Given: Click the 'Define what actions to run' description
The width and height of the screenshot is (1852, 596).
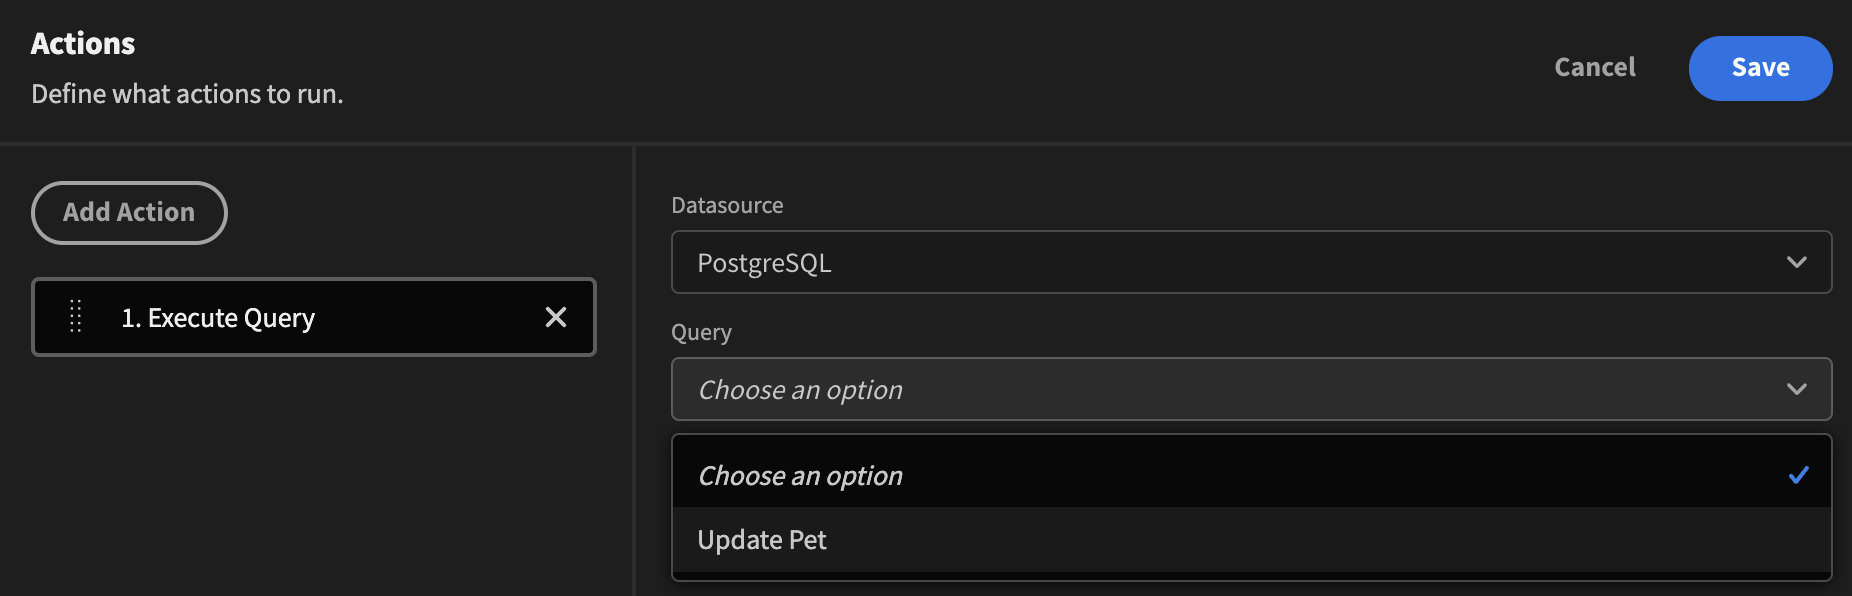Looking at the screenshot, I should pos(187,94).
